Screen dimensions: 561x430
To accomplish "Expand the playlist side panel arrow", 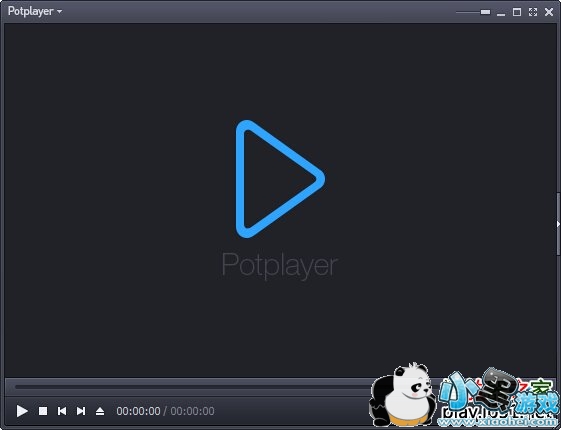I will coord(558,224).
